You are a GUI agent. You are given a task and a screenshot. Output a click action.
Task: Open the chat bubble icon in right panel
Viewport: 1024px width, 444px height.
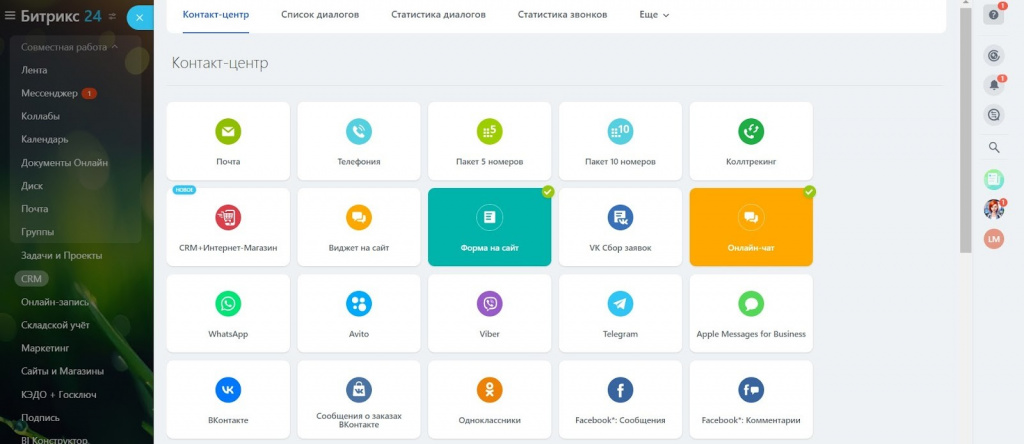point(994,115)
